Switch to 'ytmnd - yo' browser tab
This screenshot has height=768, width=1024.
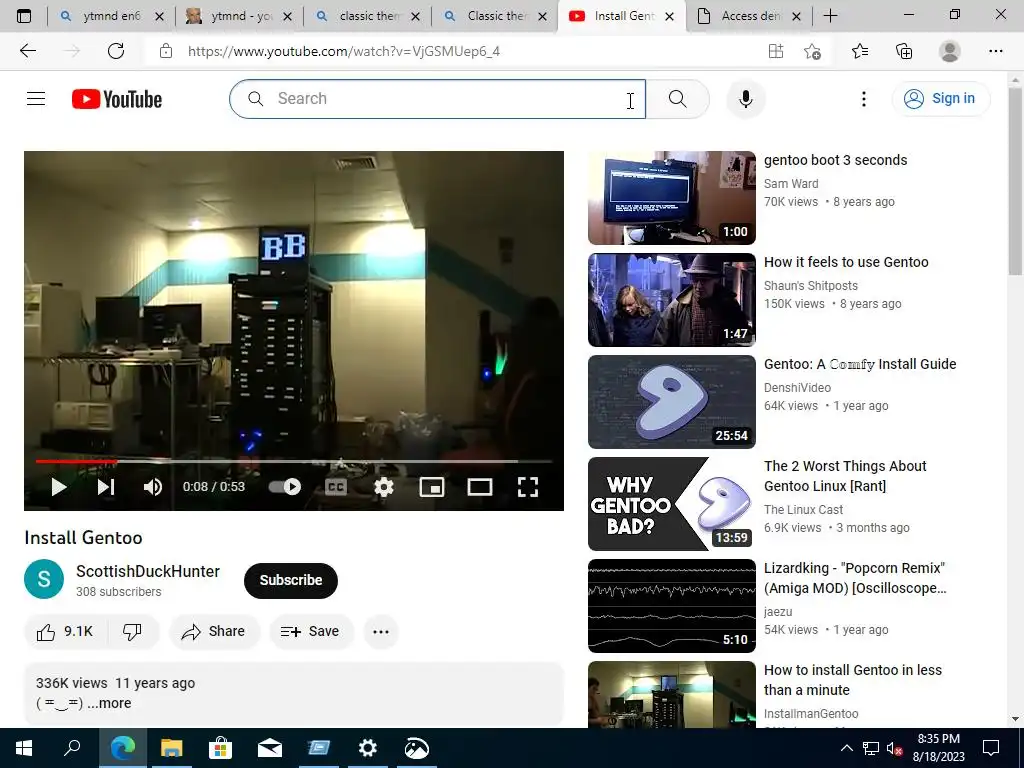[x=239, y=16]
